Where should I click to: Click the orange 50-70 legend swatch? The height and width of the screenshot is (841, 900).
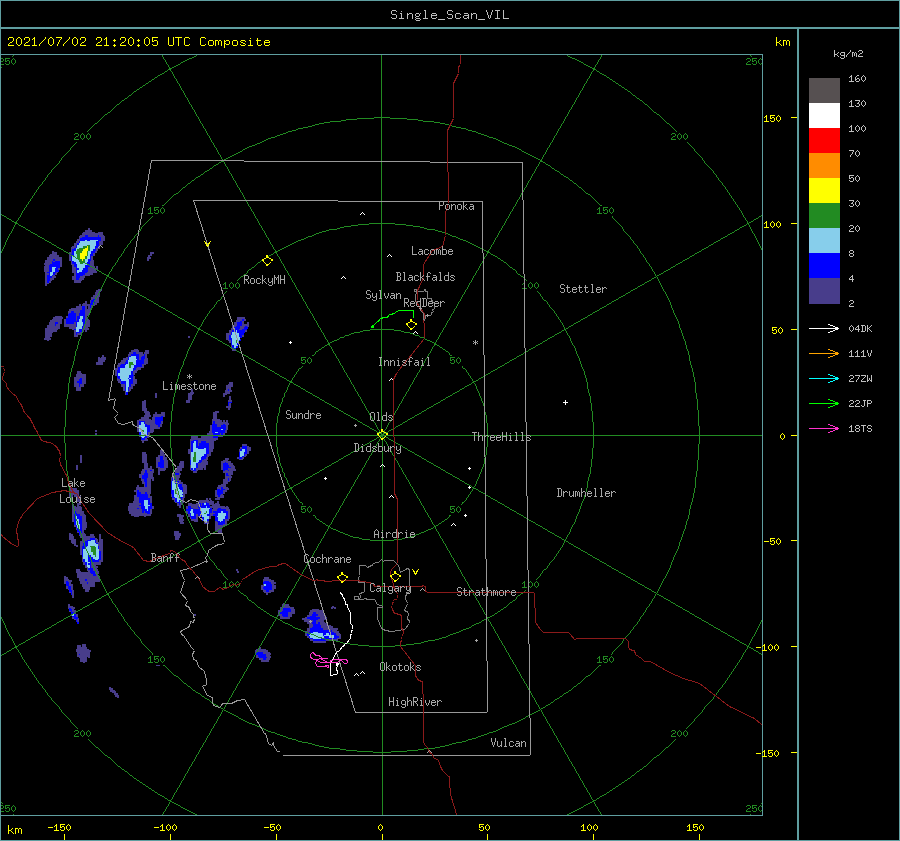pos(824,165)
